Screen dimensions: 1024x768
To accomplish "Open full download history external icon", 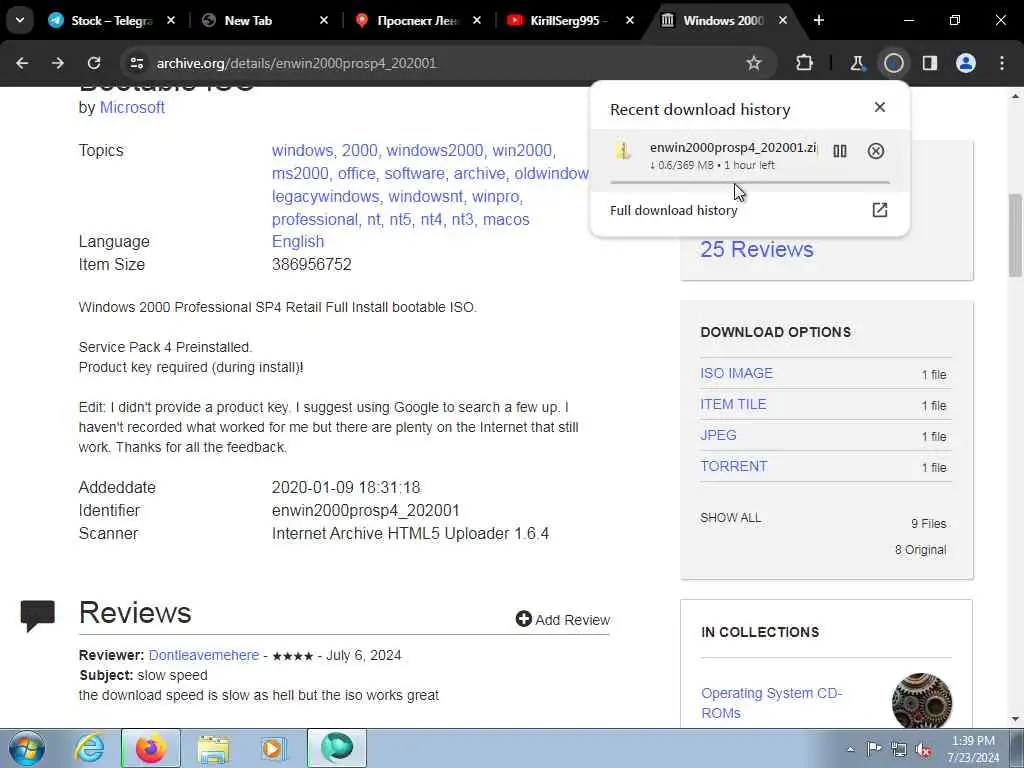I will coord(880,210).
